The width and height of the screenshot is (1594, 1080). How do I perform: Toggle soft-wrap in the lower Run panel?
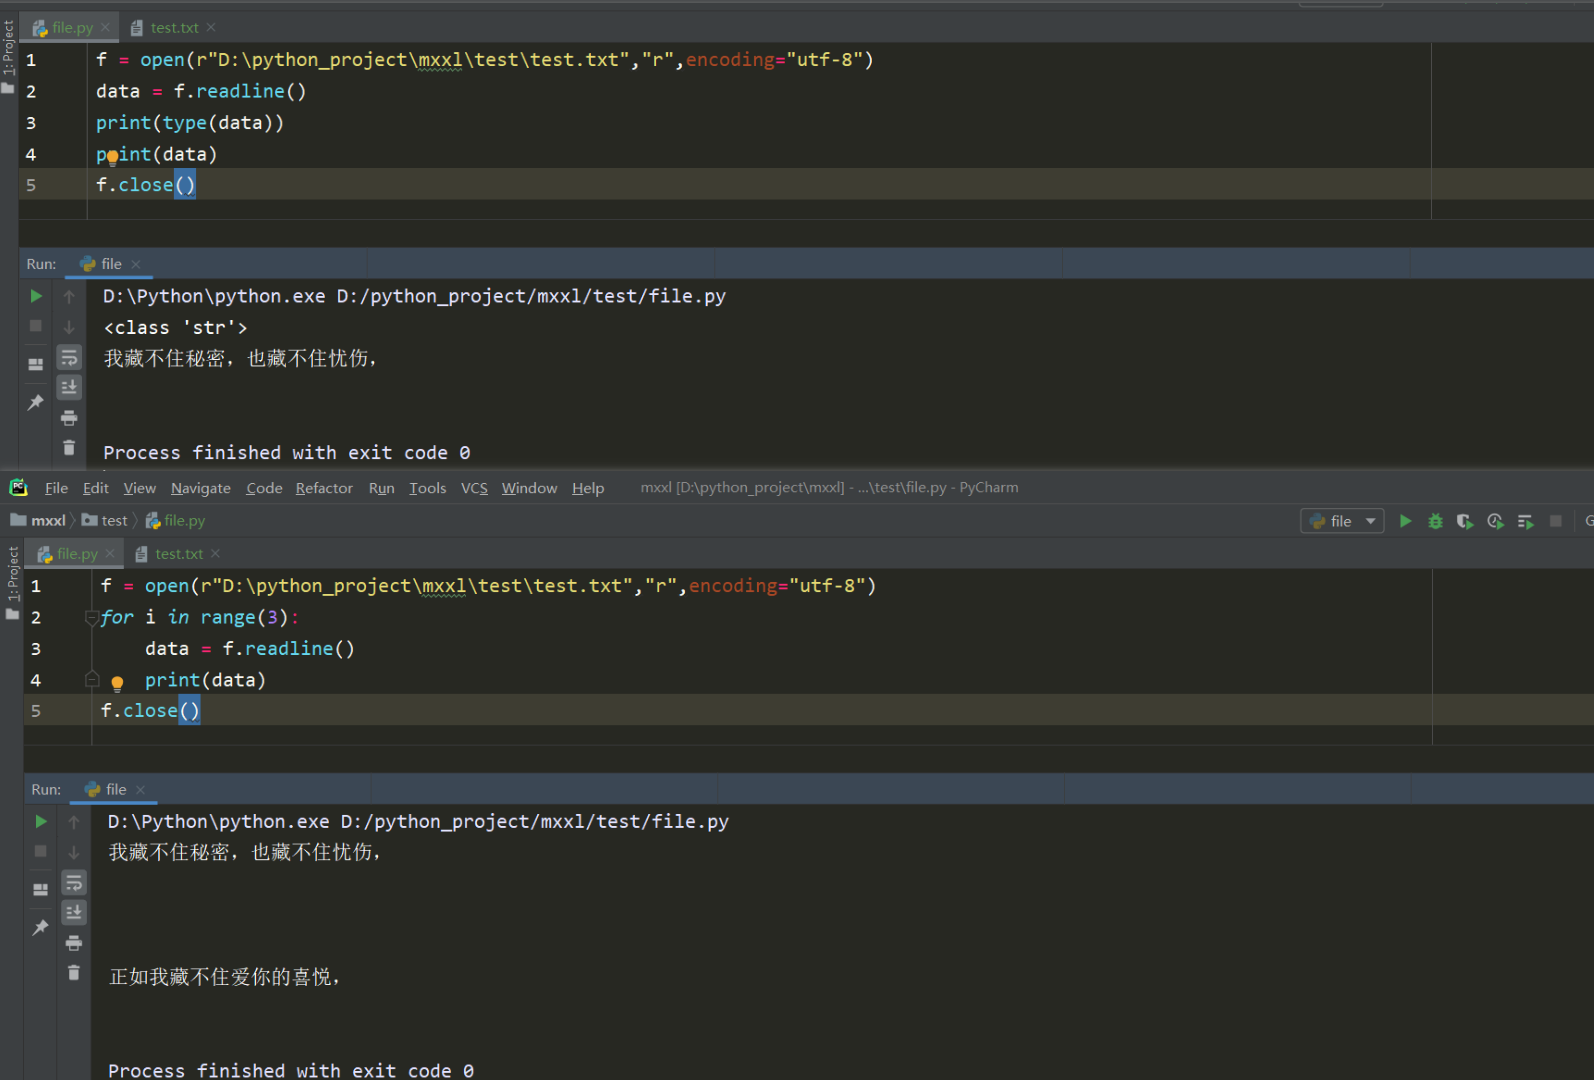click(74, 883)
